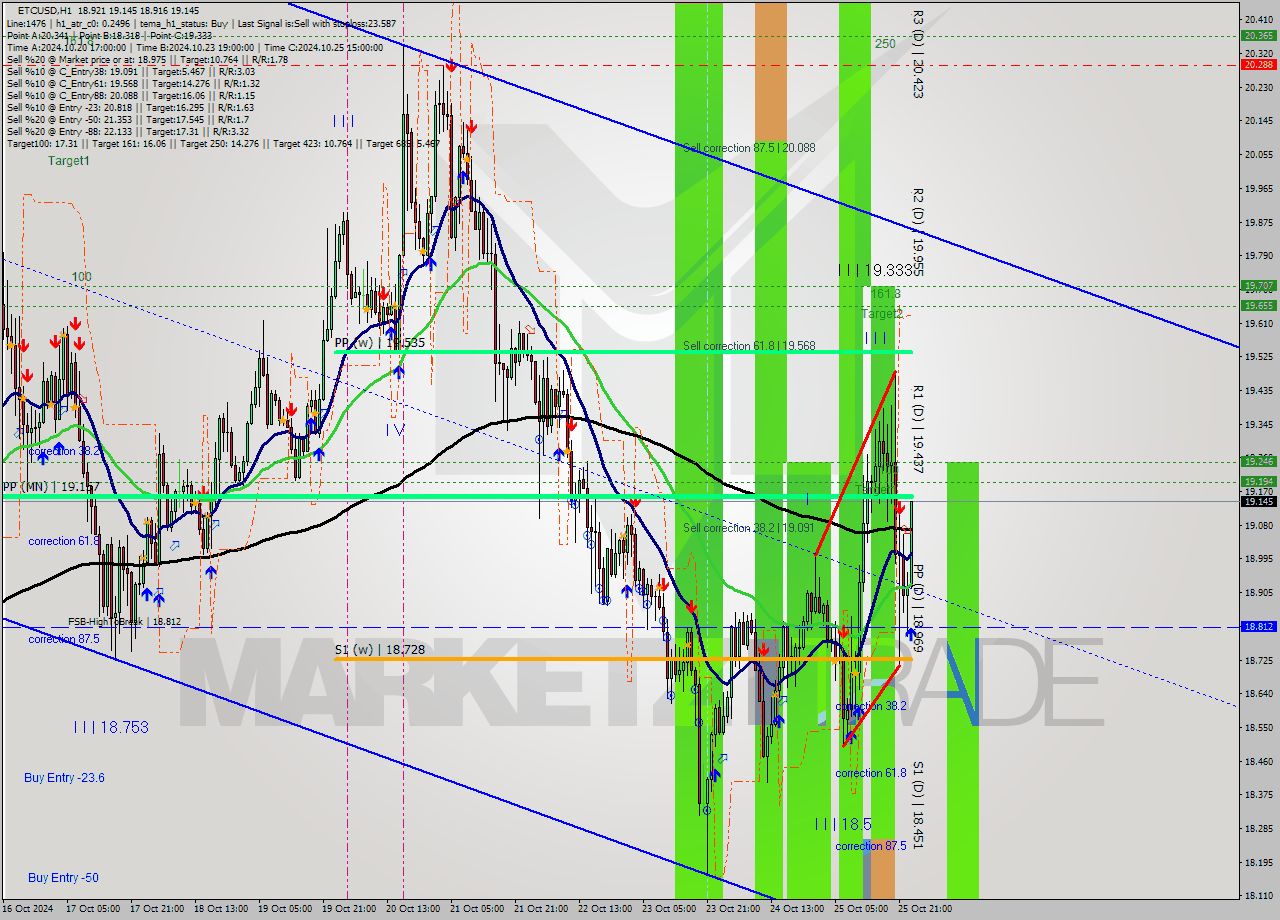
Task: Click the Target2 label under 161.8
Action: pyautogui.click(x=883, y=314)
